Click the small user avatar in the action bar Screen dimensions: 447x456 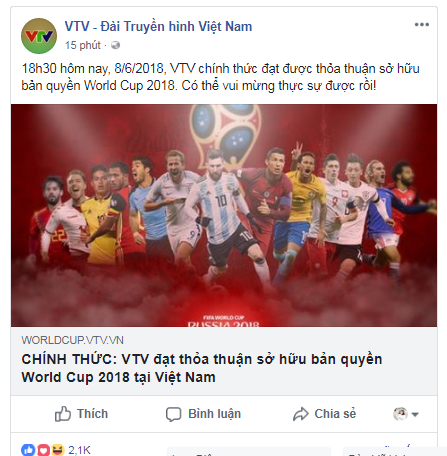[x=400, y=414]
